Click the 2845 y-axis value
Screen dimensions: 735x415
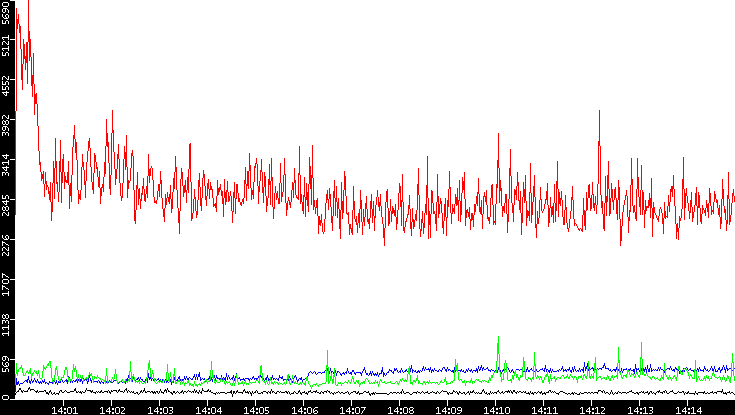tap(5, 206)
